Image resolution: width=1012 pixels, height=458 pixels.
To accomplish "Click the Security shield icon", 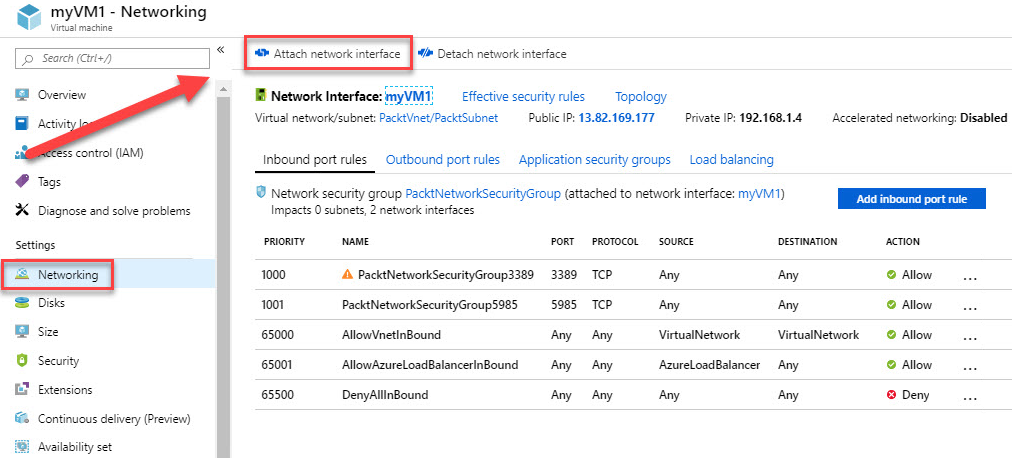I will coord(22,361).
